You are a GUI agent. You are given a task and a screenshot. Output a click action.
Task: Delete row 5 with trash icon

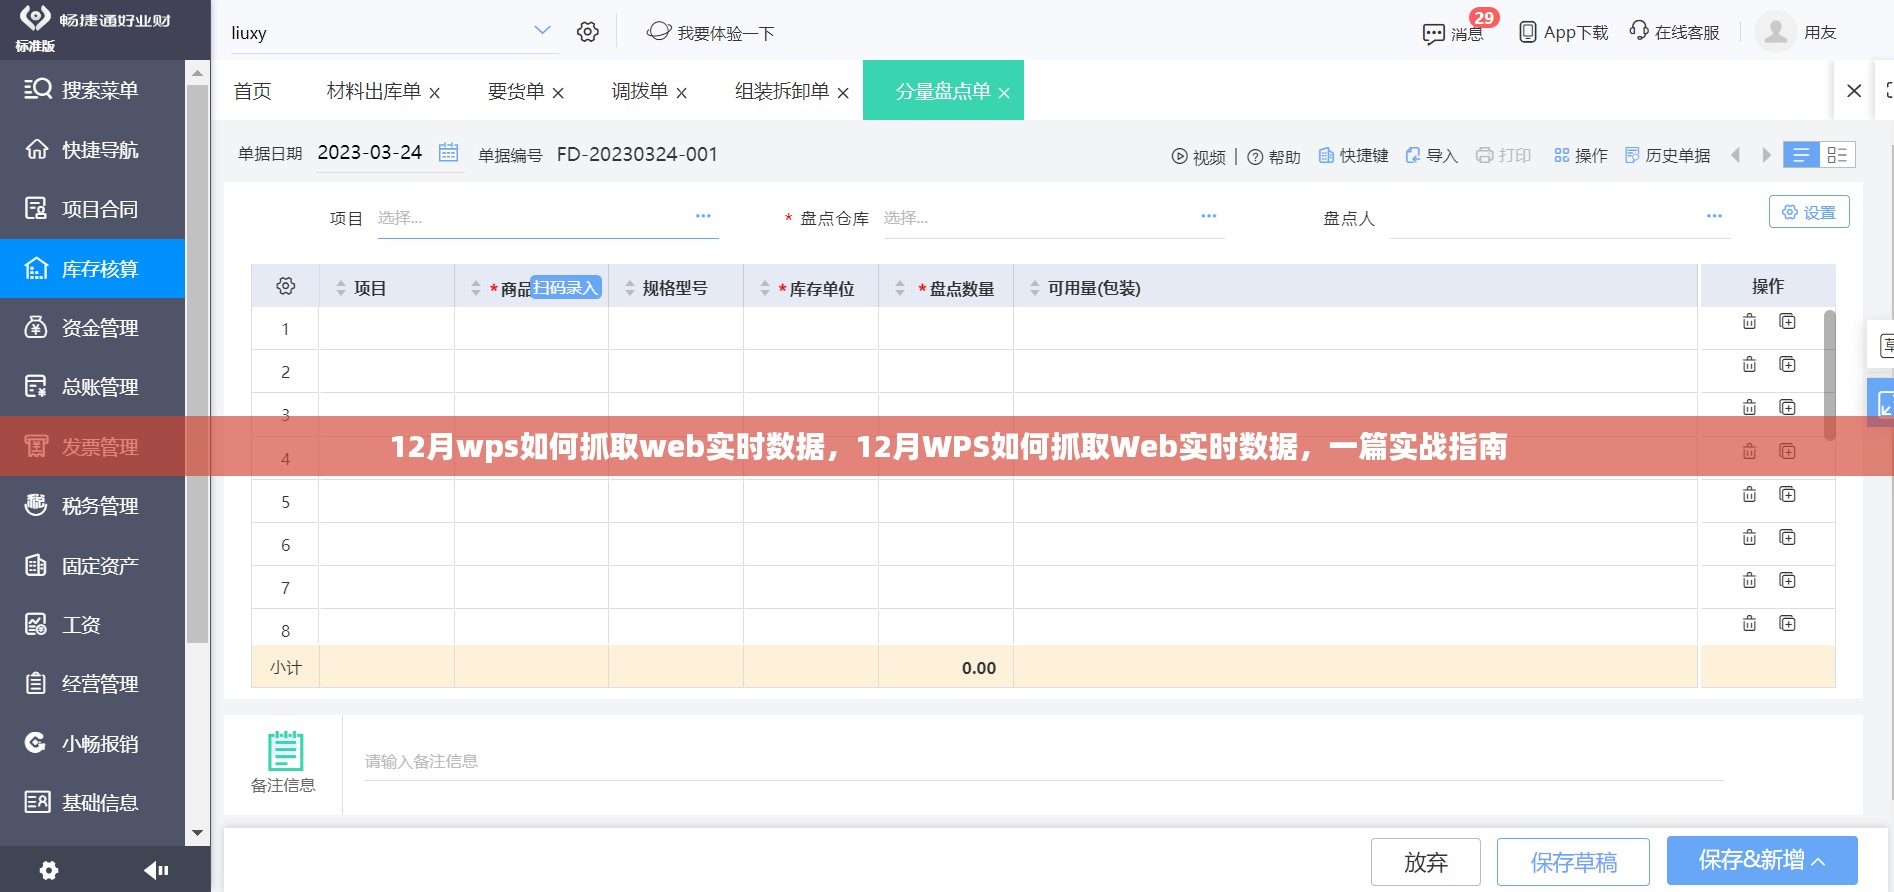(x=1749, y=494)
